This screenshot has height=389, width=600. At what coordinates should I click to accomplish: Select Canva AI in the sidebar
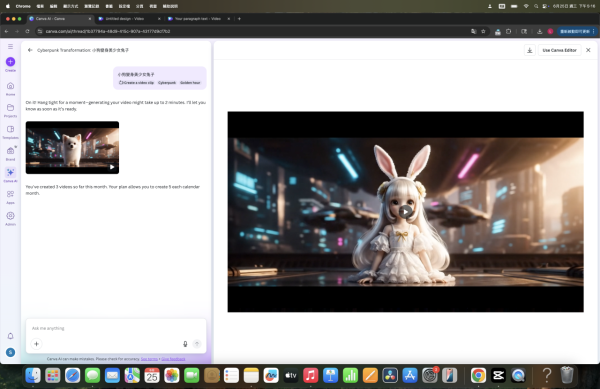[10, 175]
